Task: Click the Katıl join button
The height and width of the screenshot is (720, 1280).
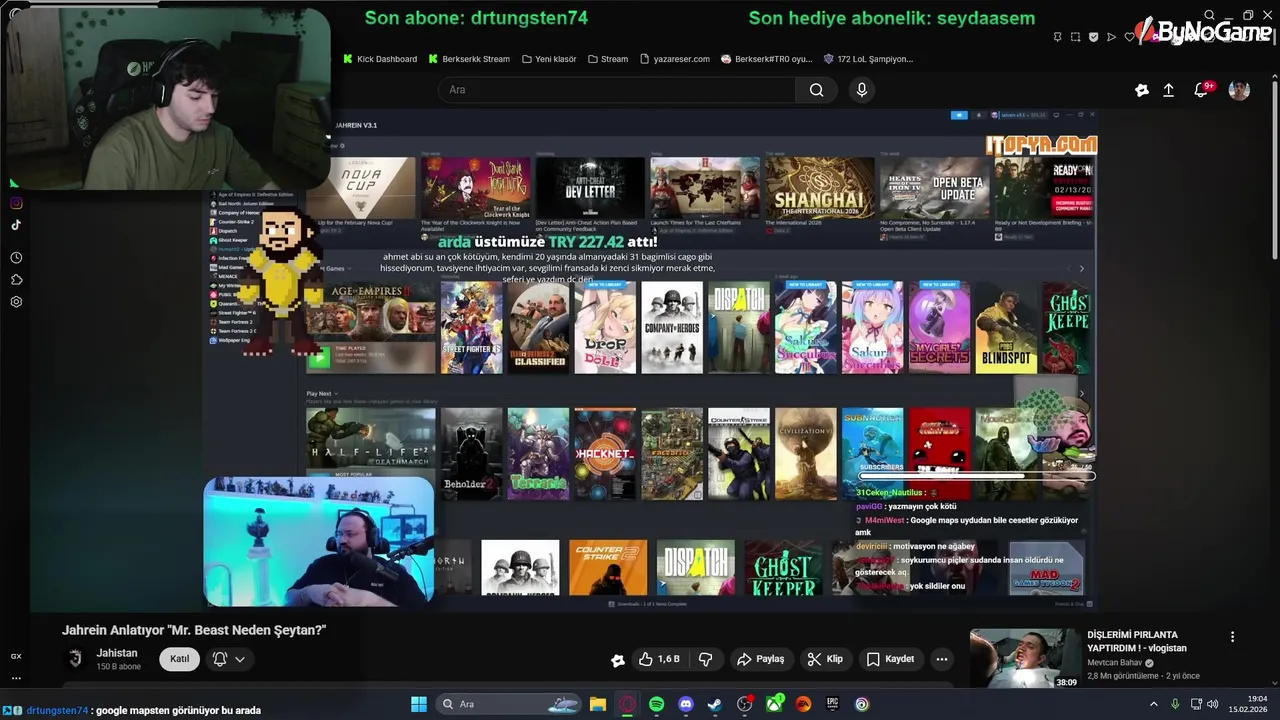Action: tap(180, 659)
